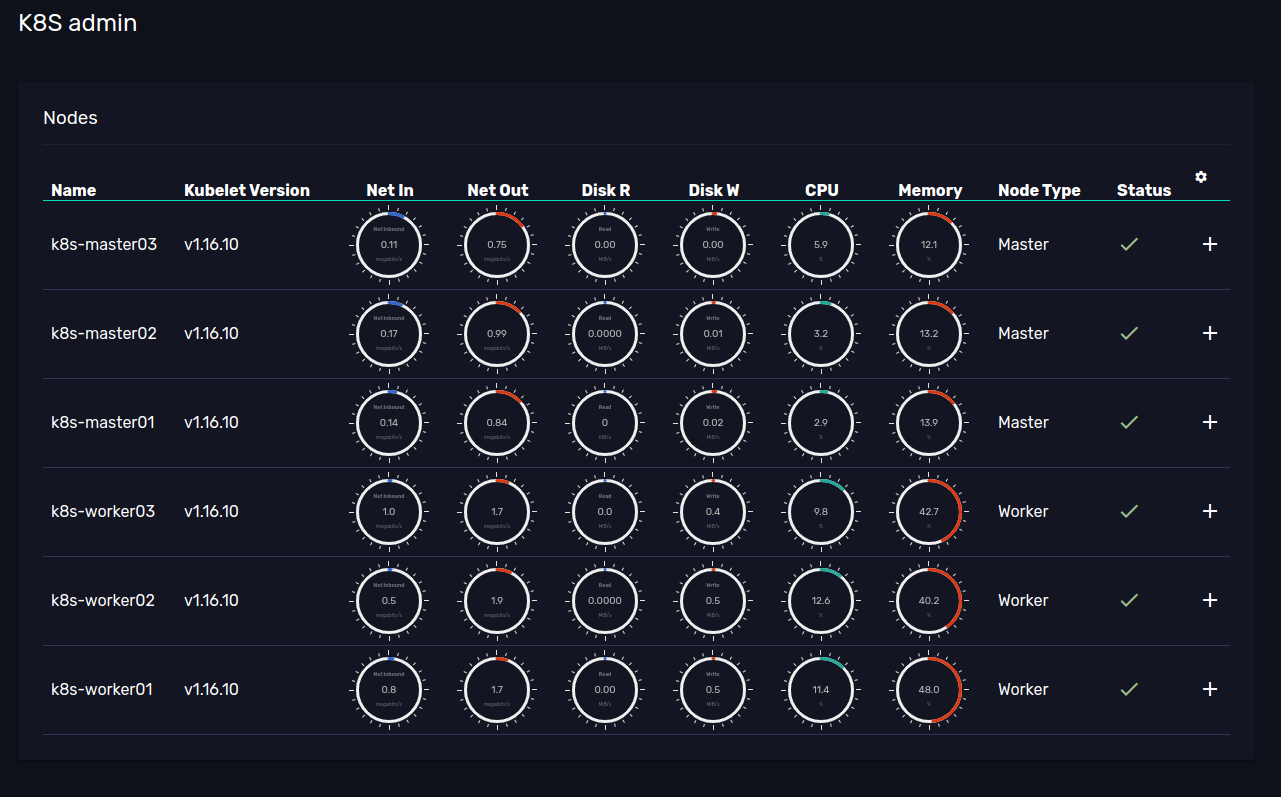Screen dimensions: 1281x797
Task: Click the k8s-worker01 Memory gauge 48.0
Action: coord(930,689)
